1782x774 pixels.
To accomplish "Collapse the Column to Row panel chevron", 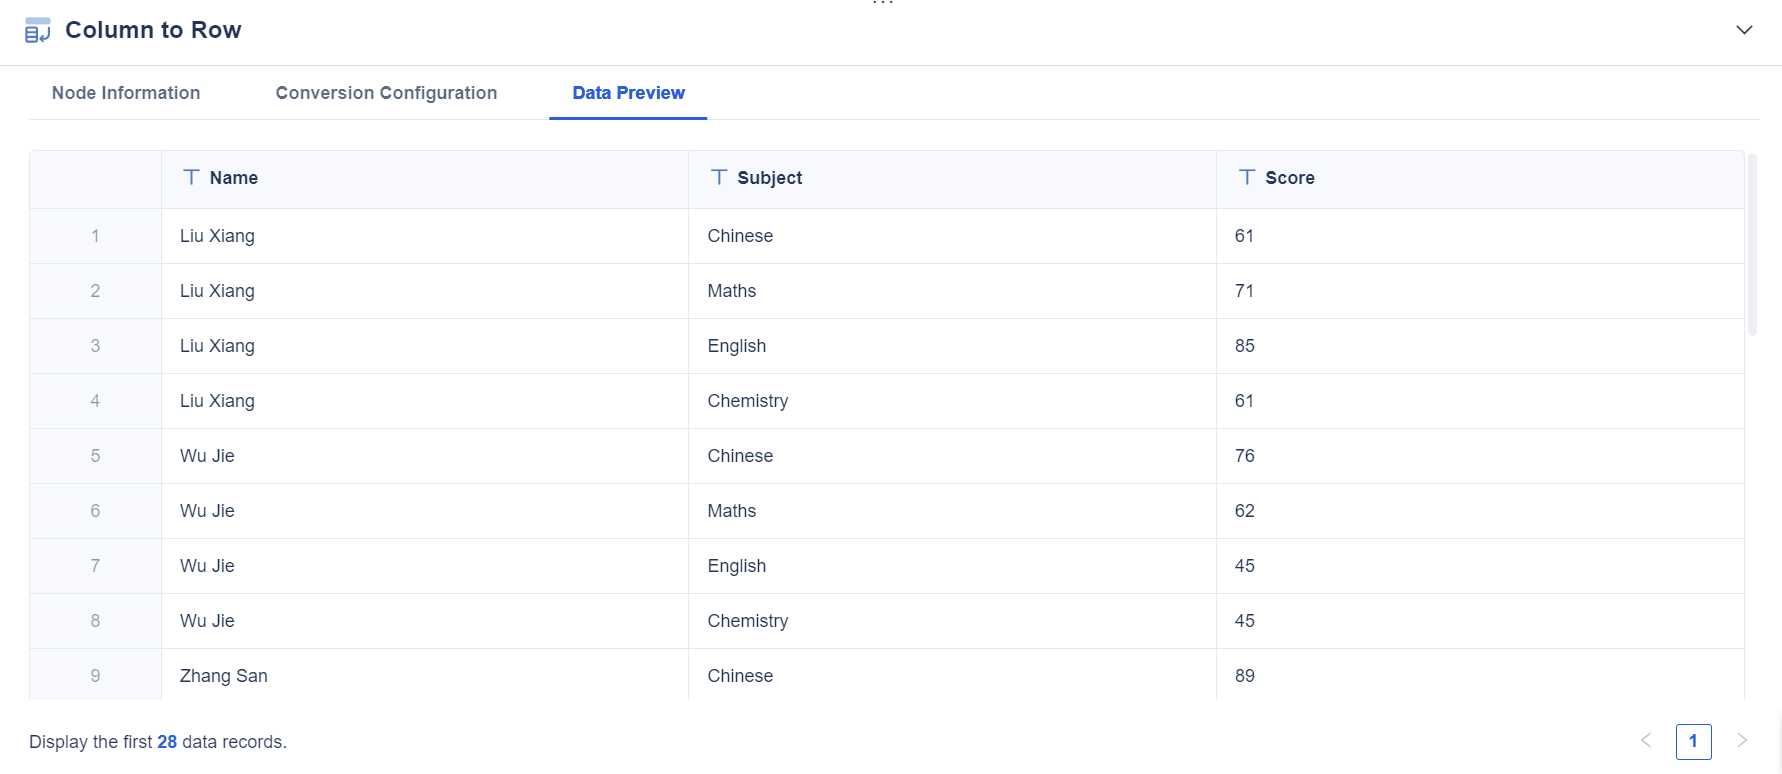I will pyautogui.click(x=1744, y=30).
